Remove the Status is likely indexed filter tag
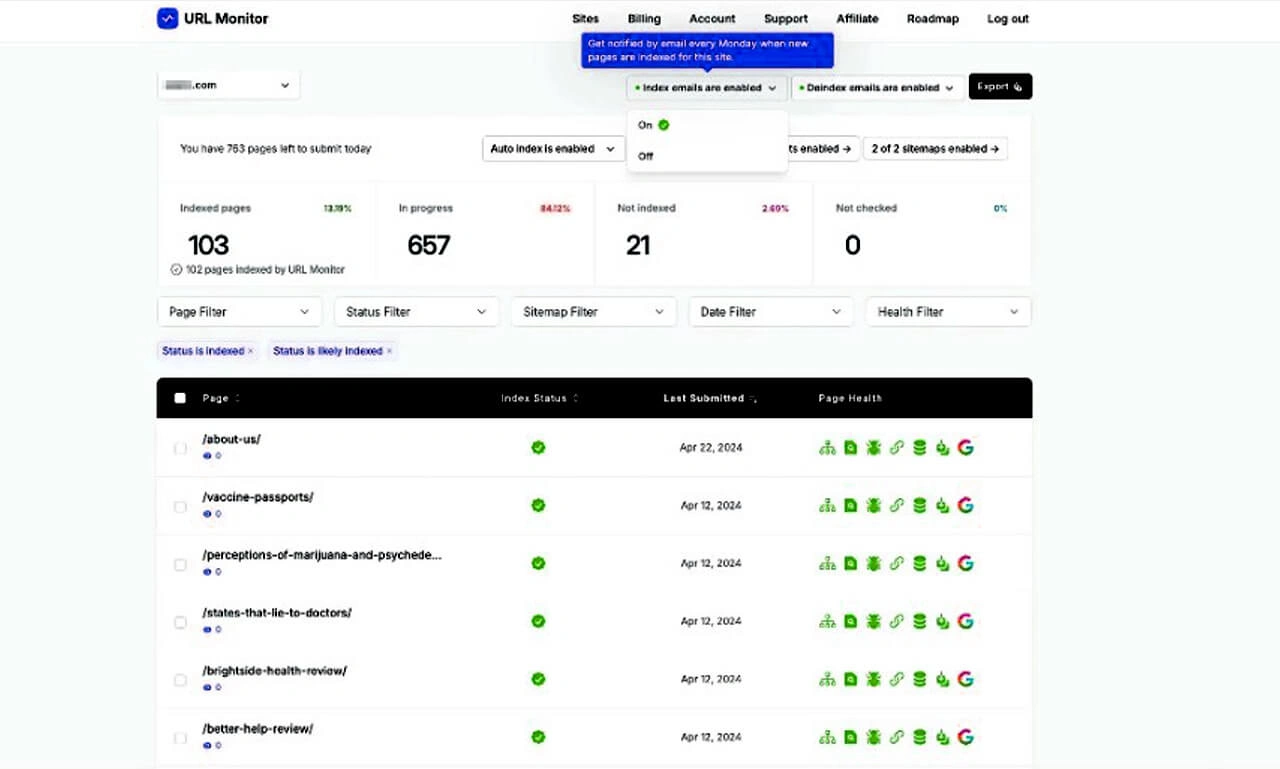The height and width of the screenshot is (769, 1280). tap(389, 351)
